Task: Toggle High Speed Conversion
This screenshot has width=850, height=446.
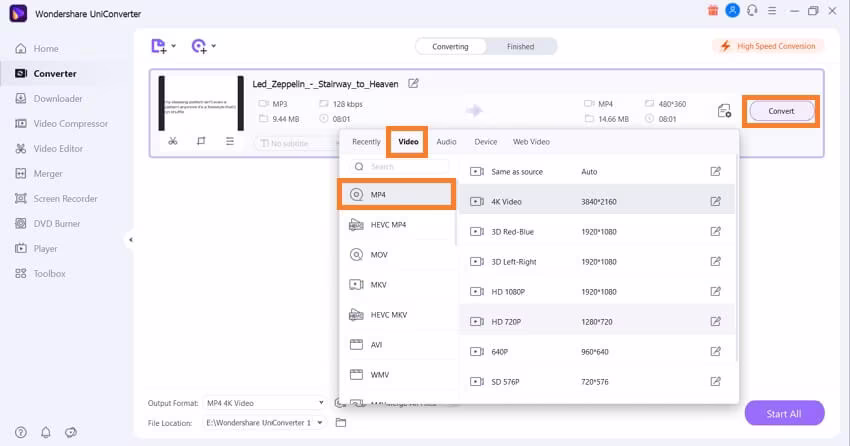Action: coord(768,46)
